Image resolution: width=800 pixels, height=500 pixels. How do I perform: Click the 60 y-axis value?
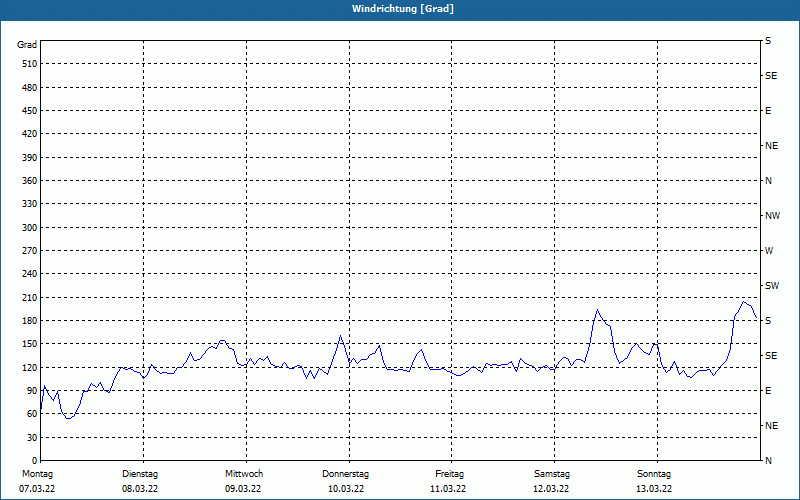point(32,414)
